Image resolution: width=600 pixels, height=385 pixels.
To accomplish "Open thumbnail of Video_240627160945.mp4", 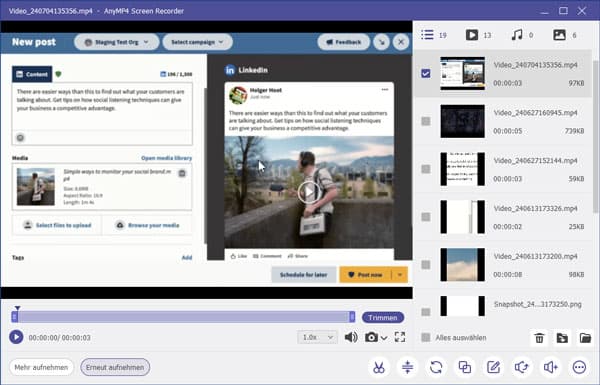I will tap(462, 121).
